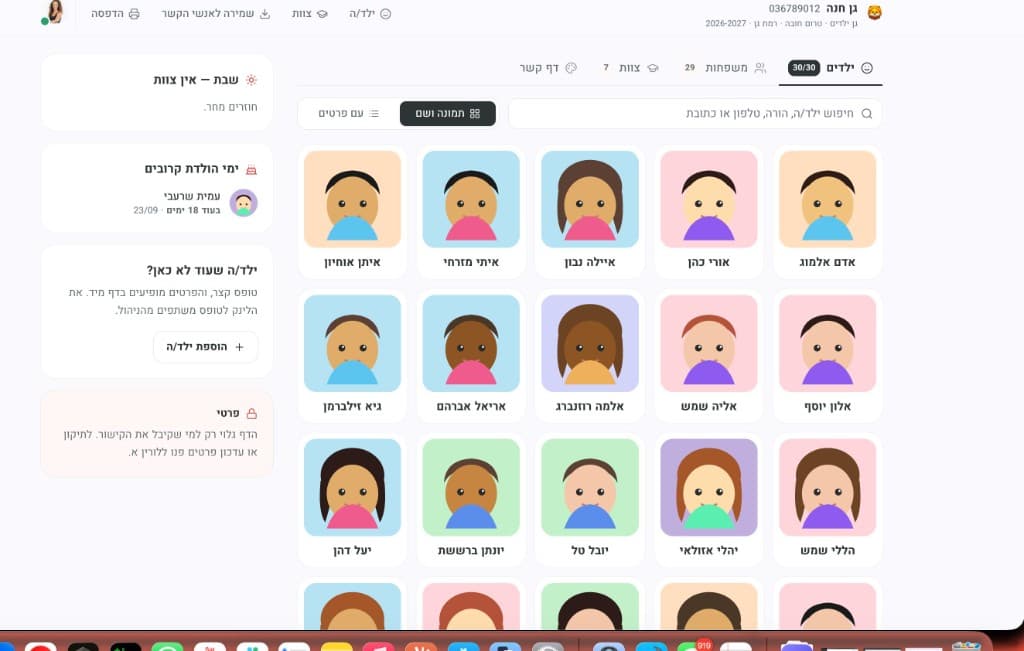Click the sun icon beside שבת
1024x651 pixels.
pyautogui.click(x=251, y=80)
